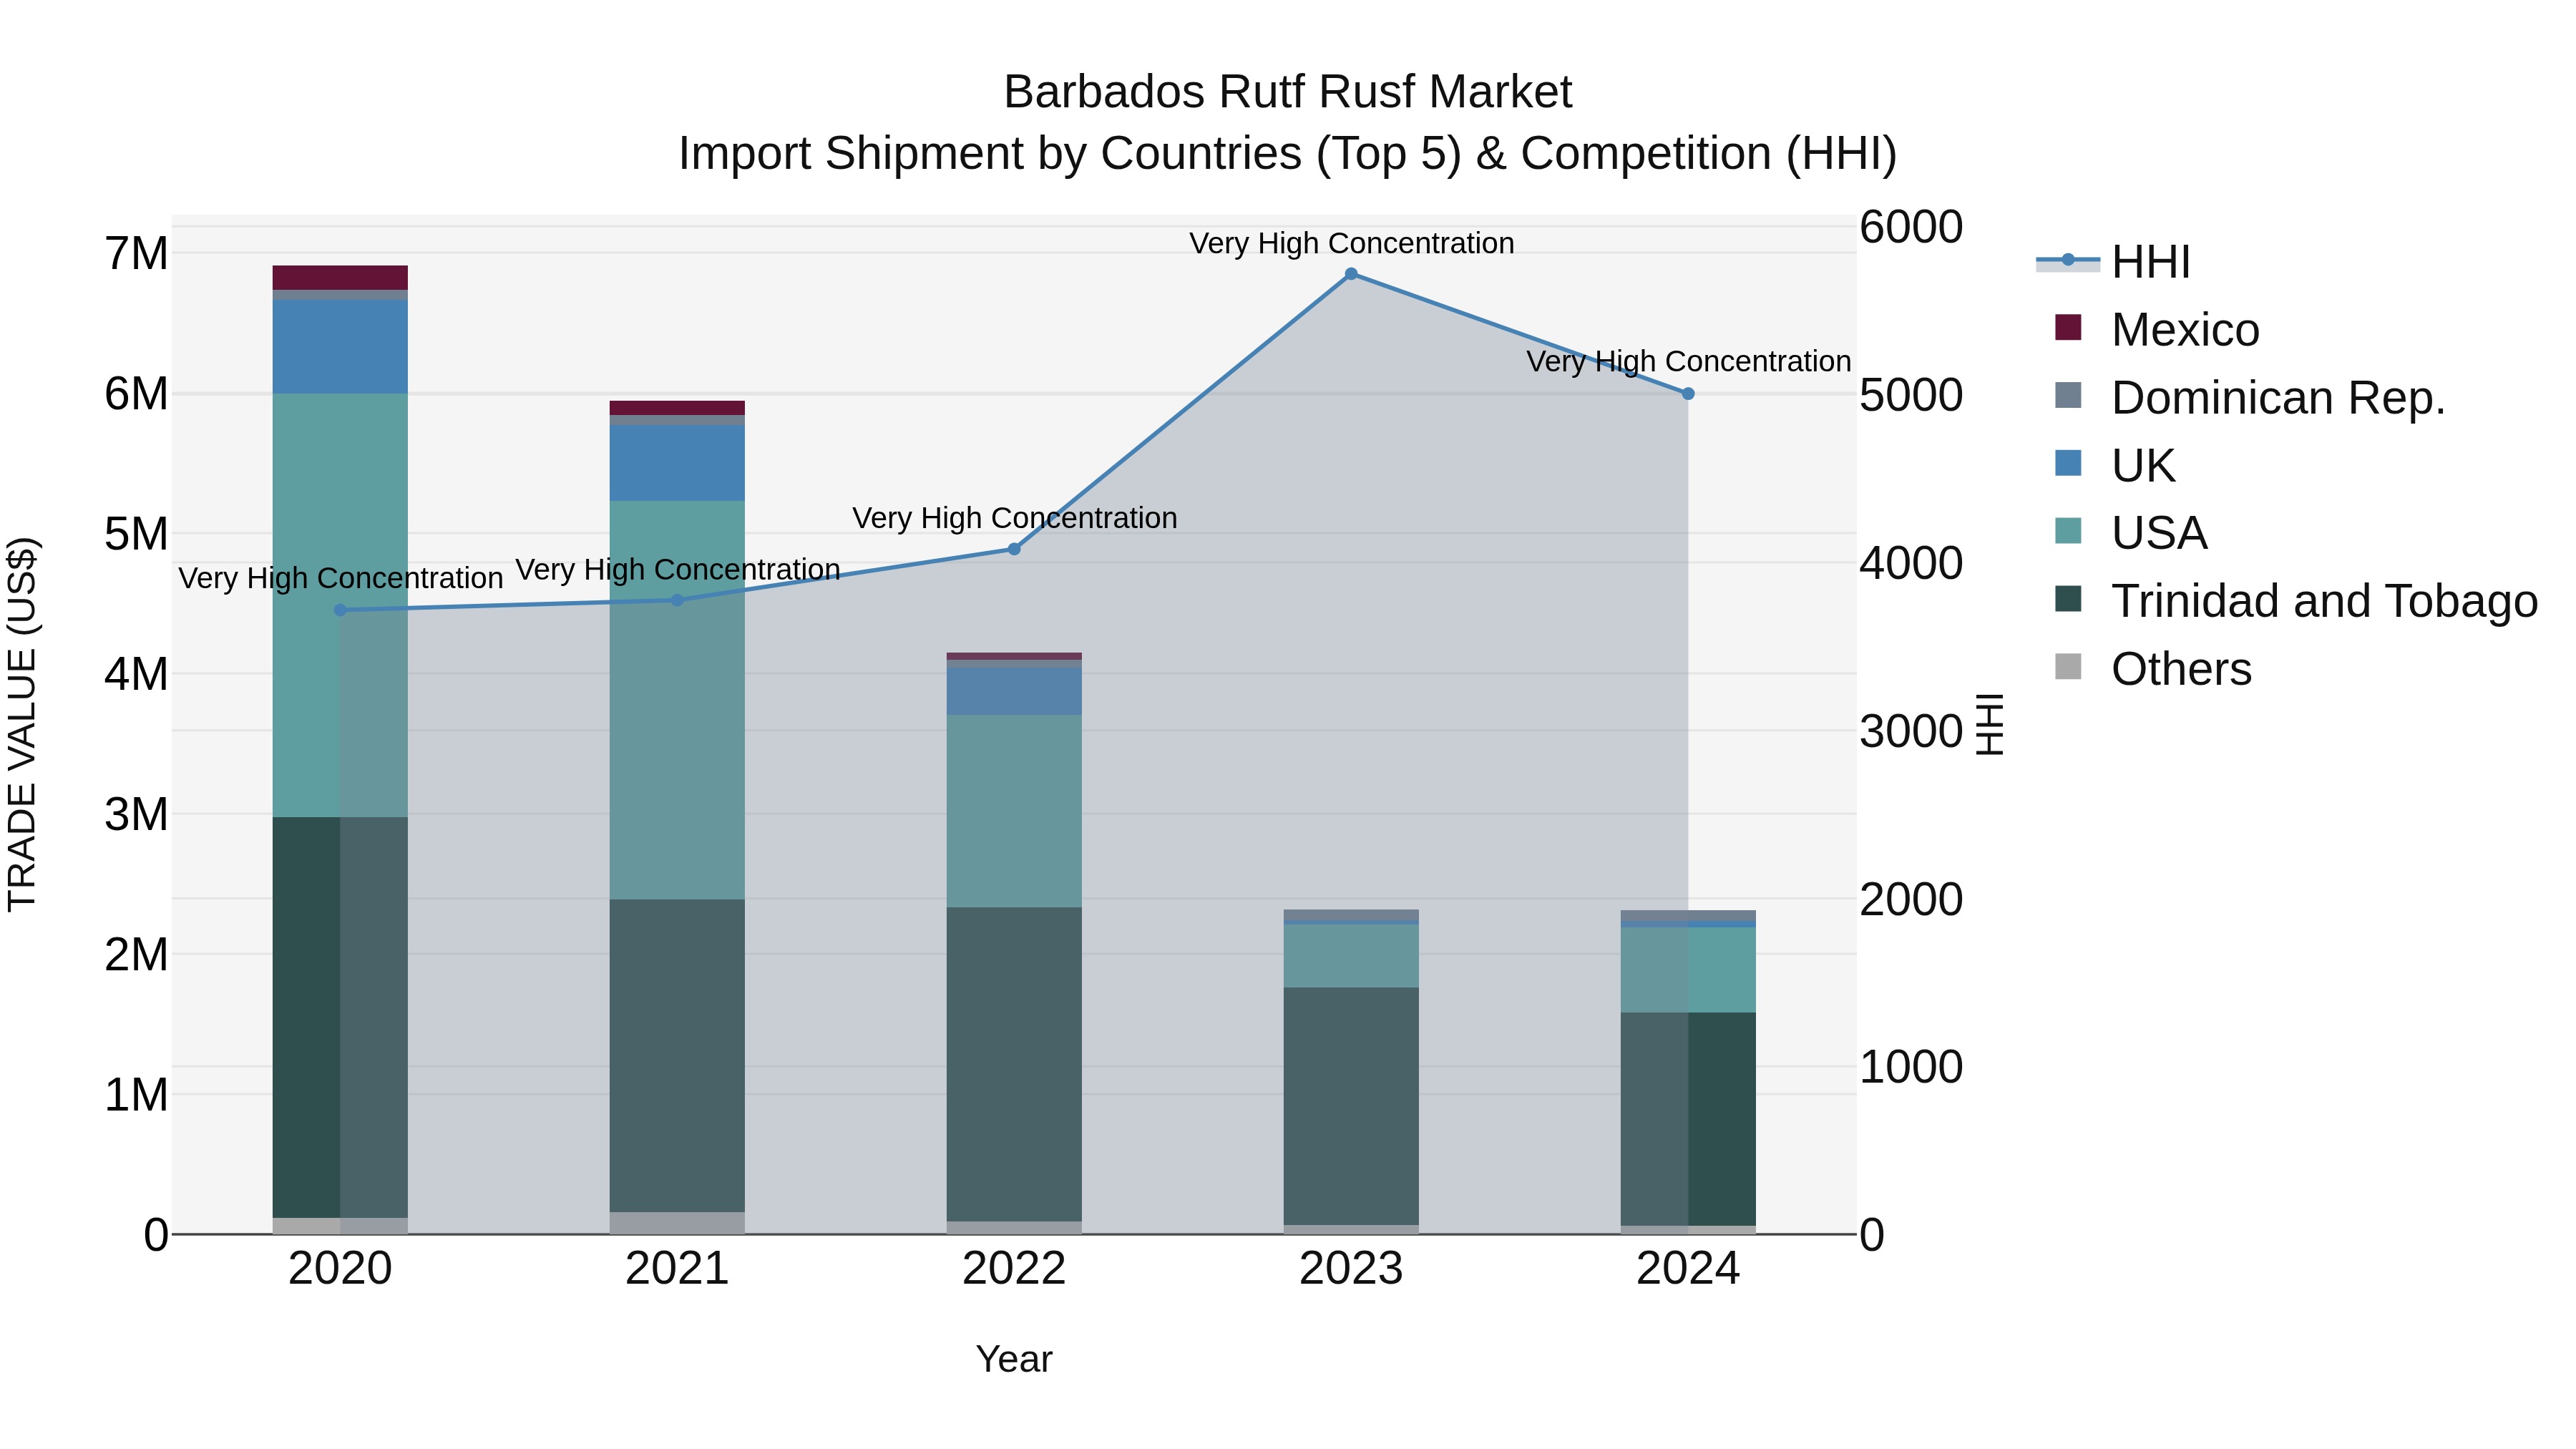Click the HHI data point for 2021
Viewport: 2576px width, 1449px height.
[x=677, y=600]
